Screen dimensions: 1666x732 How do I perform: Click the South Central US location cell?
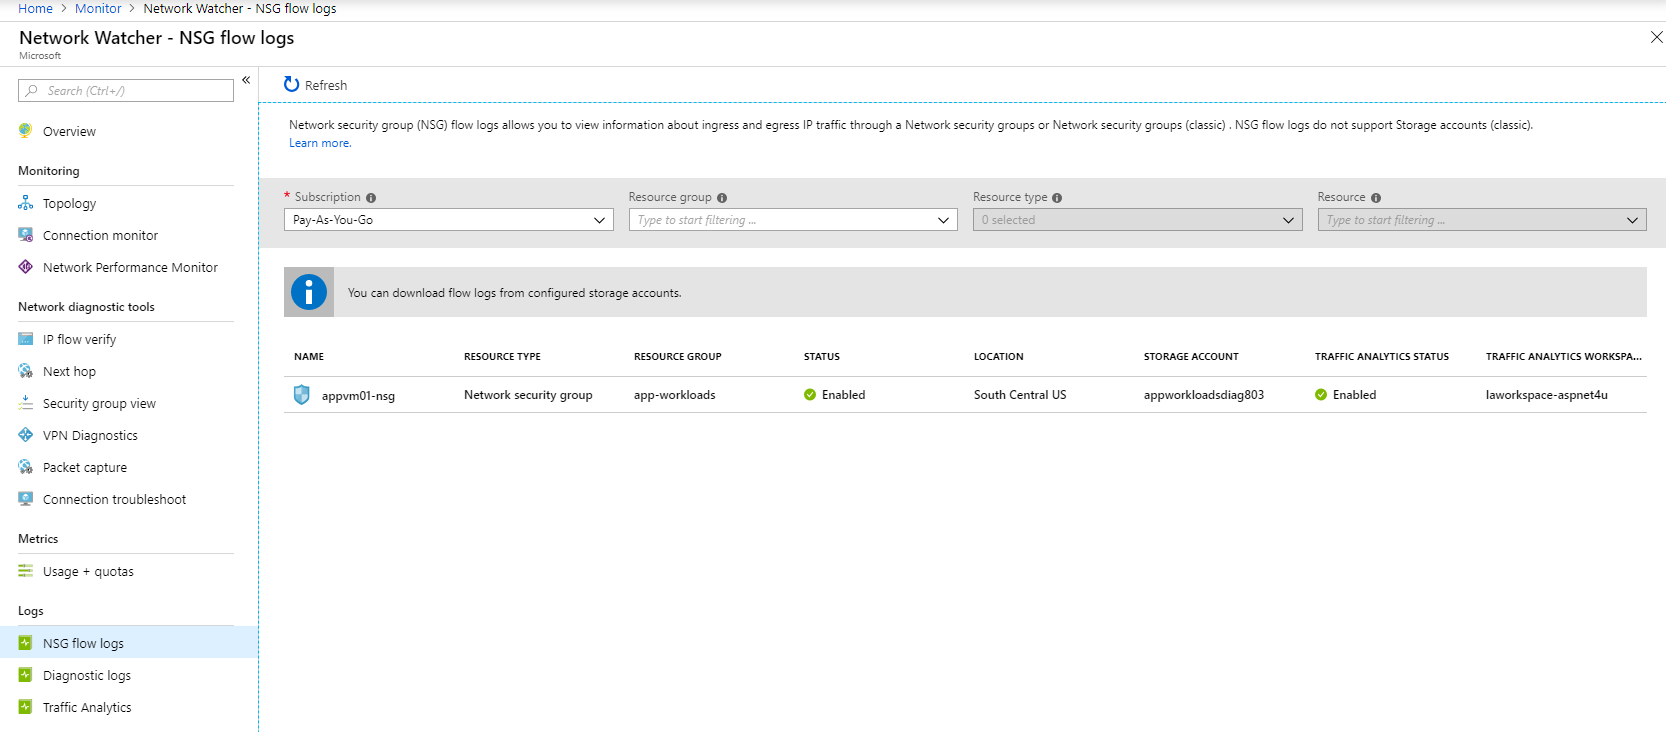(x=1020, y=395)
